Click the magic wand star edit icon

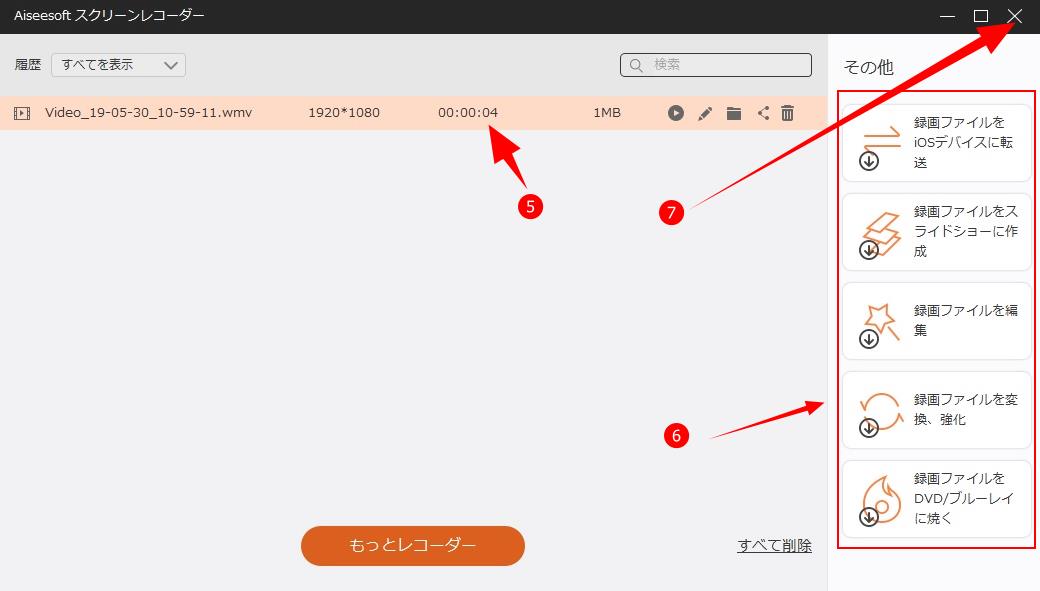coord(881,325)
